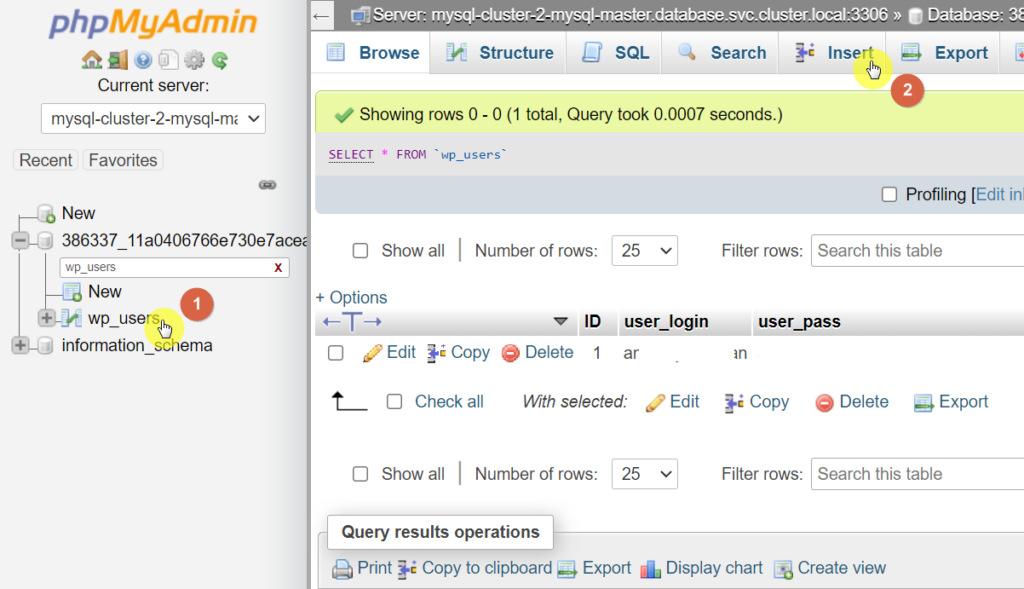Click the Export link in Query results operations
The height and width of the screenshot is (589, 1024).
click(x=594, y=568)
